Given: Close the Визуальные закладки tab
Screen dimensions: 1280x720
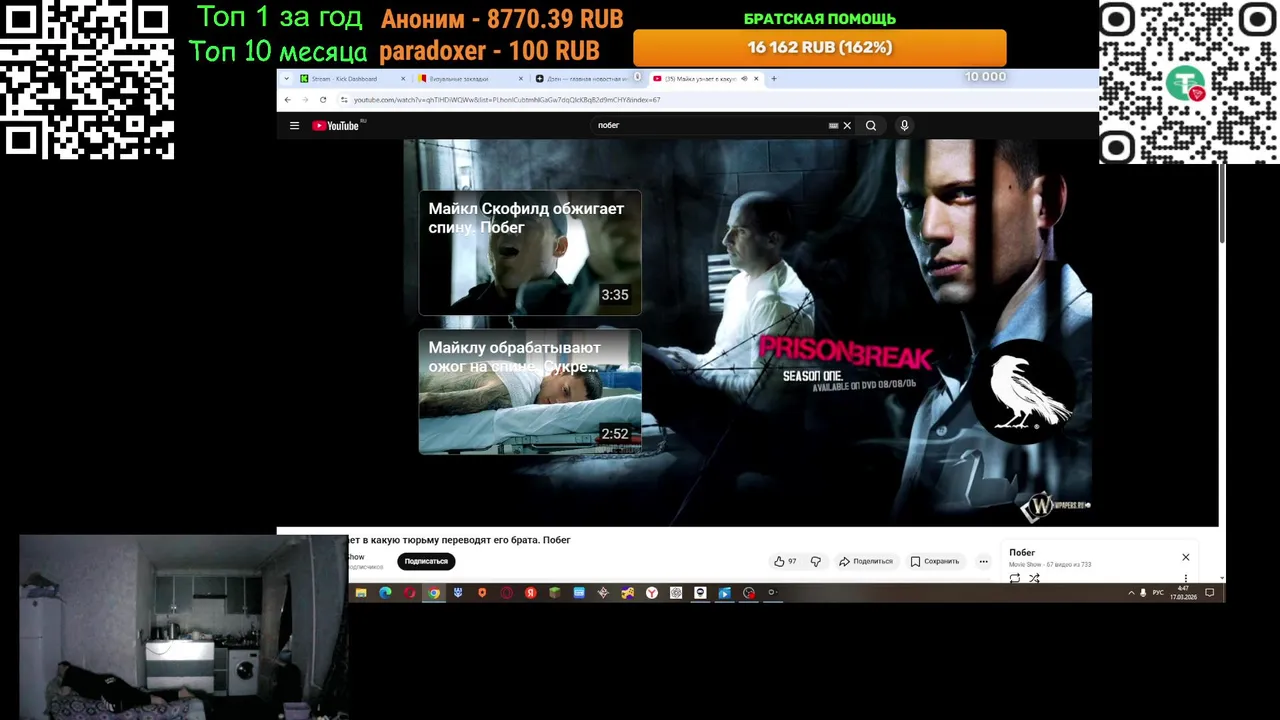Looking at the screenshot, I should [x=520, y=79].
